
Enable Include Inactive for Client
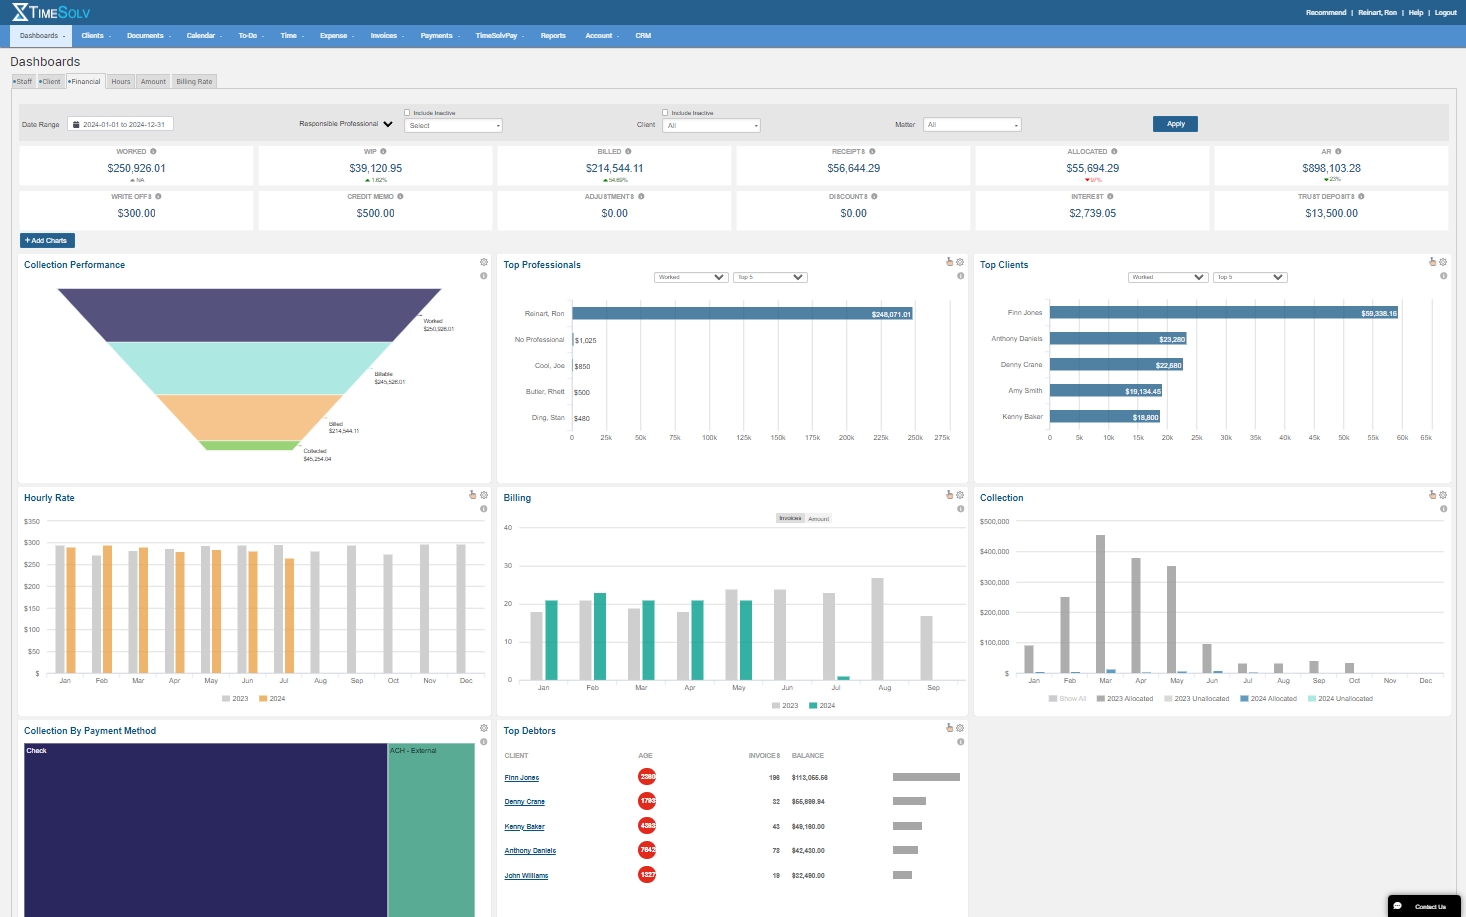[x=665, y=113]
